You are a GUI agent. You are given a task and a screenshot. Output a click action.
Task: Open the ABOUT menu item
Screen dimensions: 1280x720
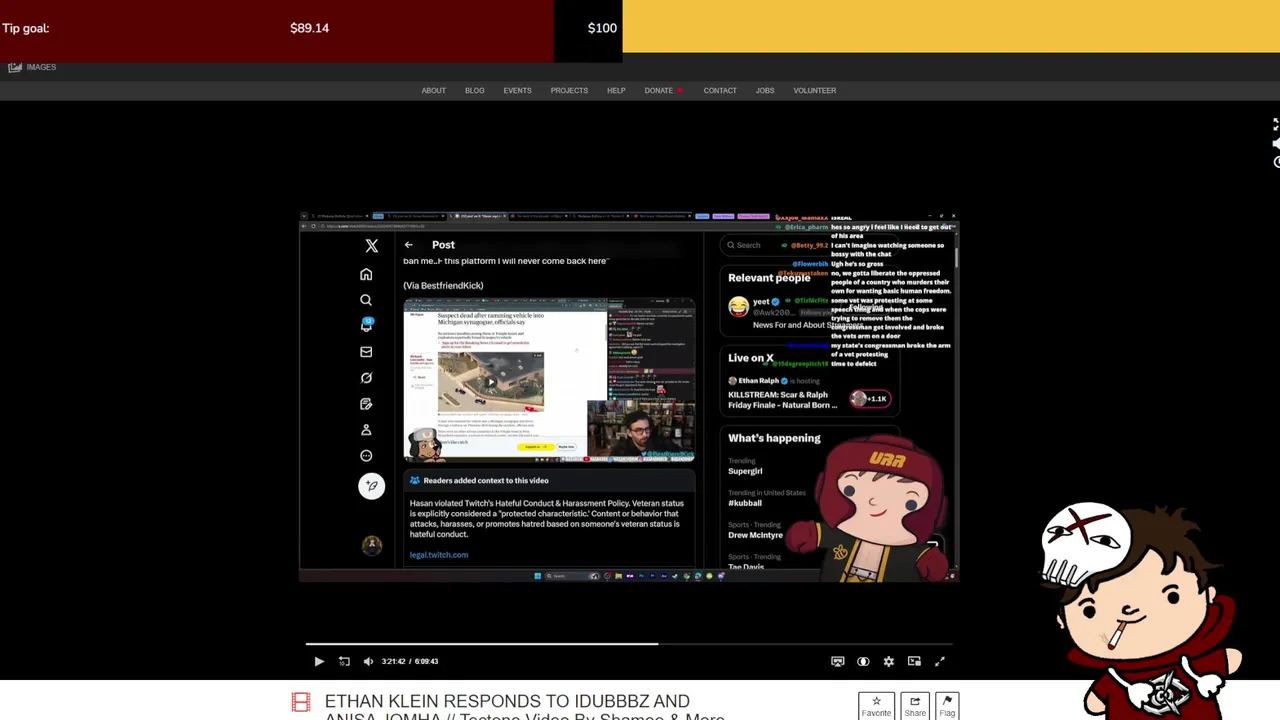tap(433, 90)
